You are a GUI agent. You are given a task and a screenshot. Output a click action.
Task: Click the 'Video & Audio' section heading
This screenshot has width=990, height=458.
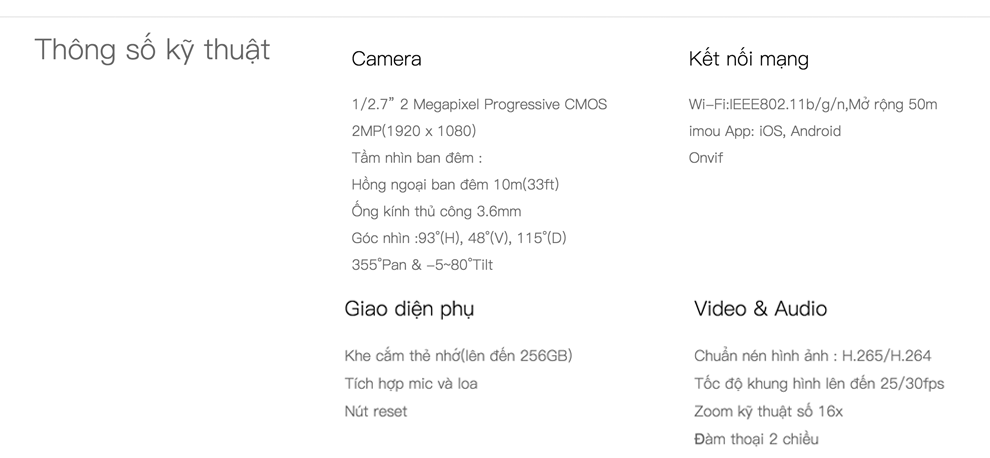click(760, 309)
